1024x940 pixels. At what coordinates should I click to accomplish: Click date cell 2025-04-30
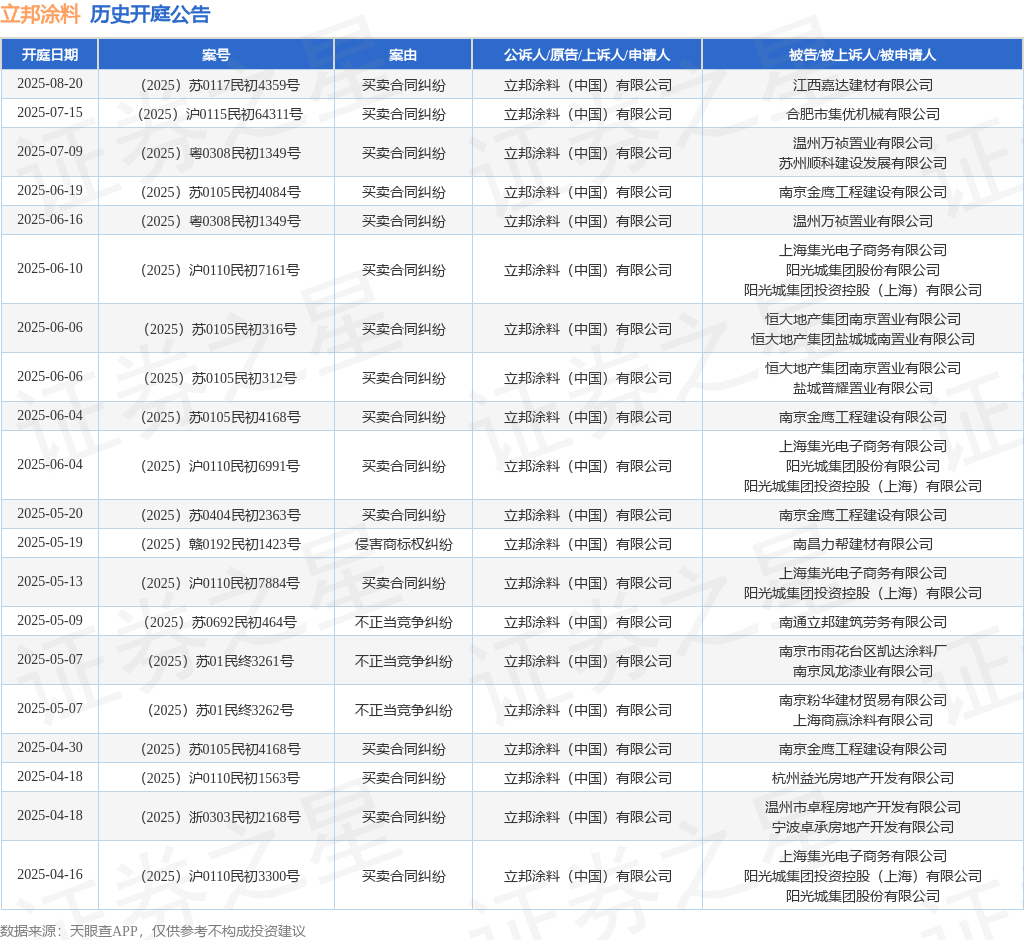pyautogui.click(x=50, y=747)
